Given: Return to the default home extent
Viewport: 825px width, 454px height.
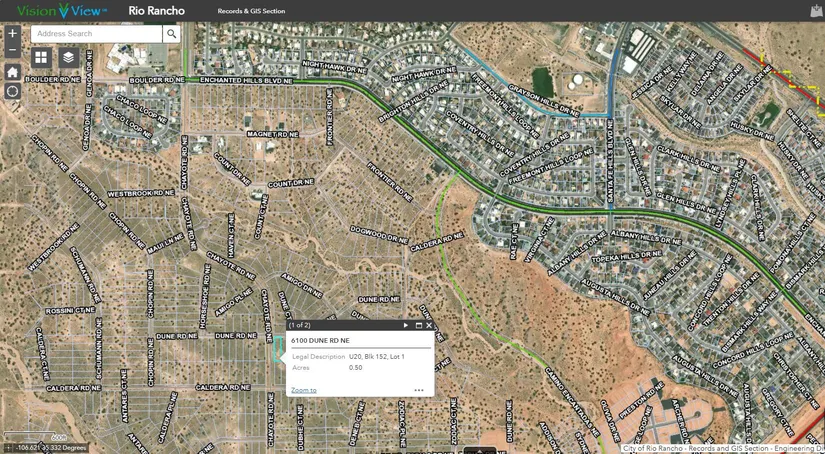Looking at the screenshot, I should [12, 72].
